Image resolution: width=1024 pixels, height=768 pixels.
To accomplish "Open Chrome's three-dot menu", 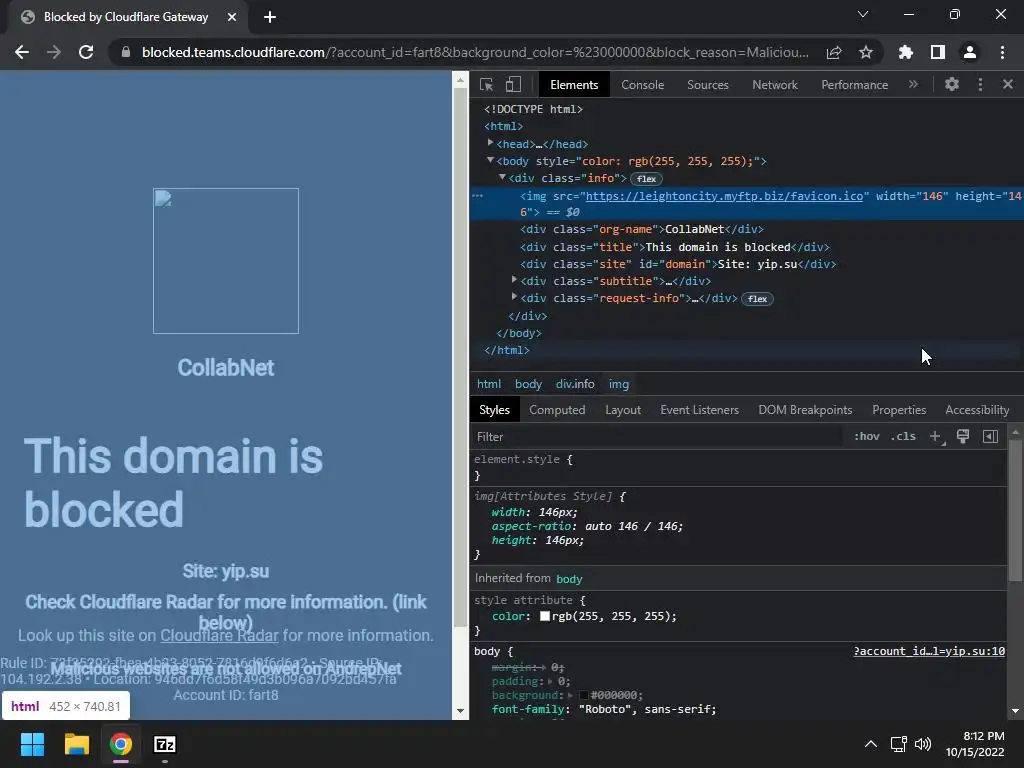I will coord(1002,52).
